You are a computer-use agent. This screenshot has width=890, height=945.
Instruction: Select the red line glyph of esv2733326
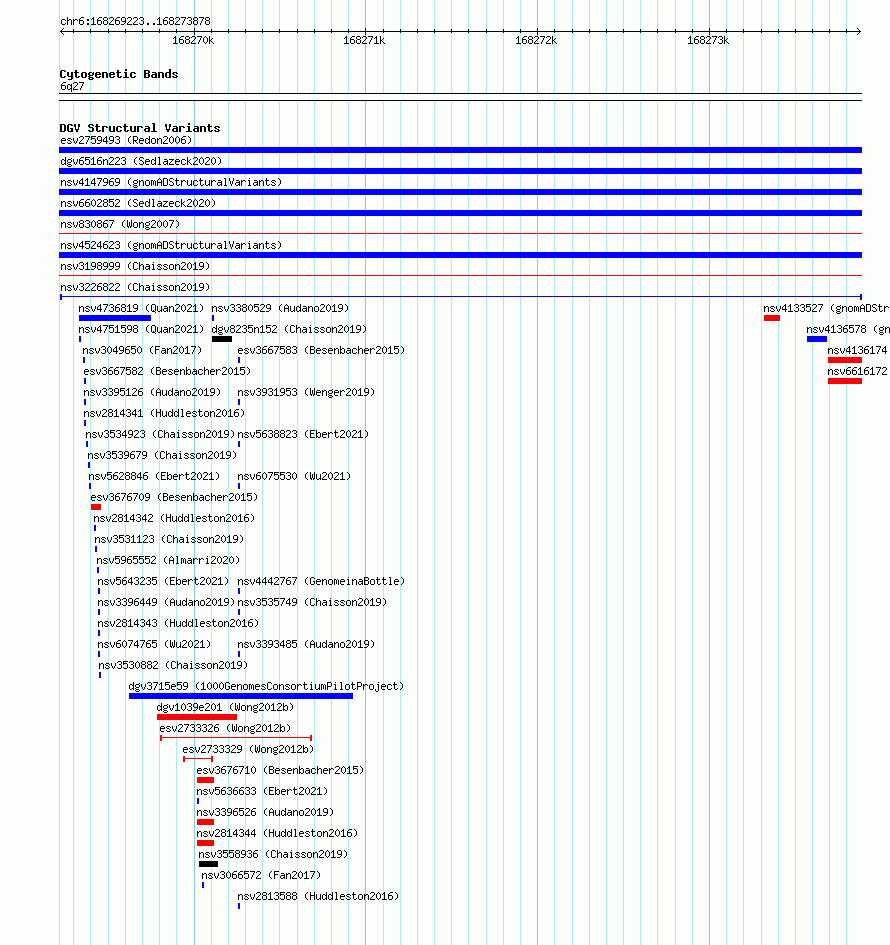point(236,738)
